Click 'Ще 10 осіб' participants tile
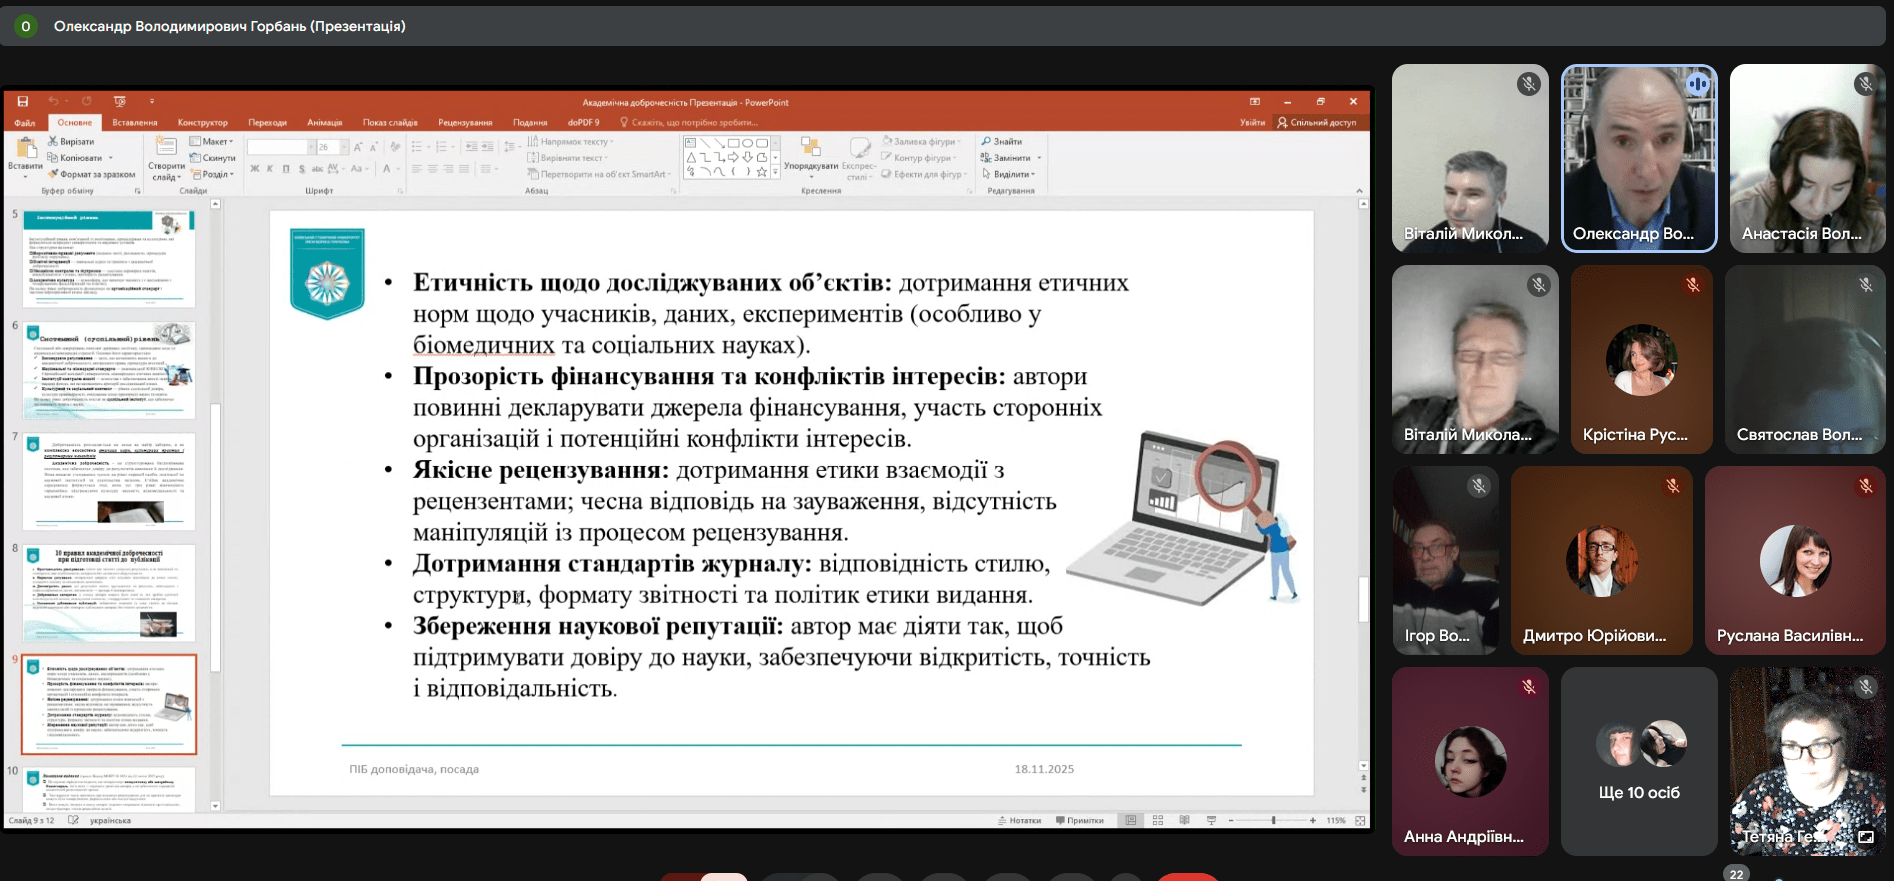 [x=1639, y=762]
